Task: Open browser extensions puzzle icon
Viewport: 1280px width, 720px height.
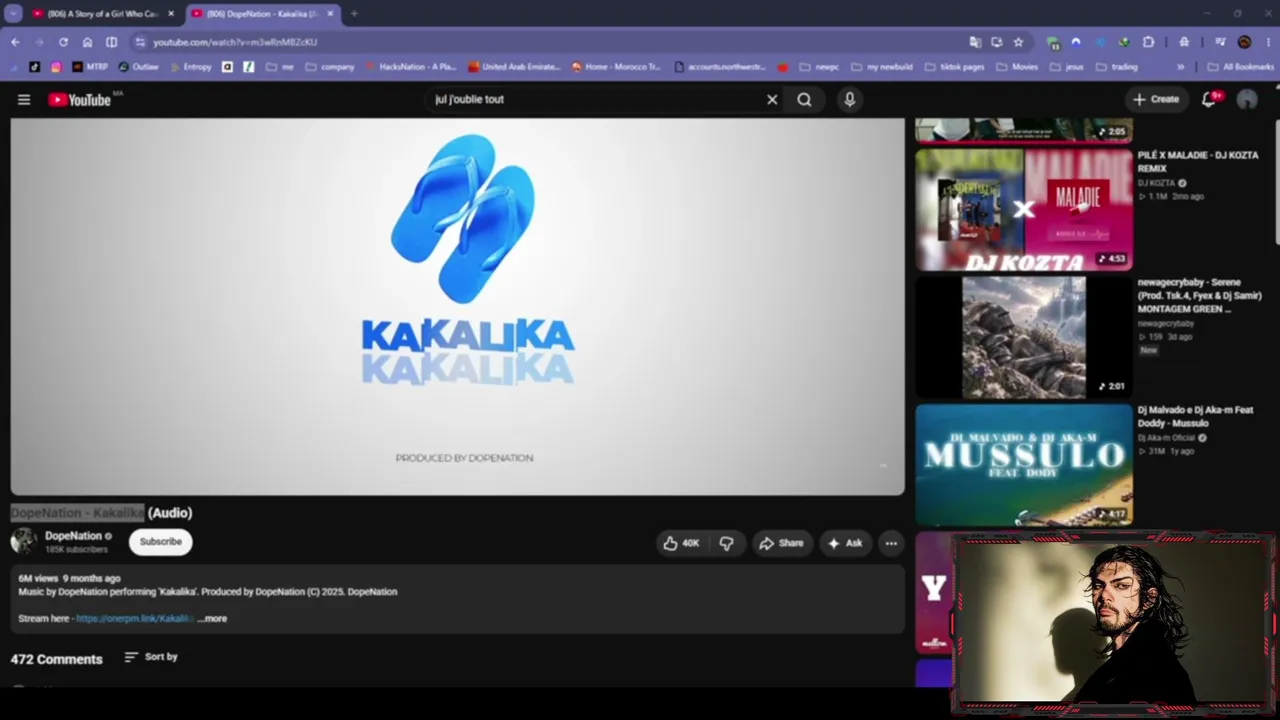Action: pyautogui.click(x=1148, y=42)
